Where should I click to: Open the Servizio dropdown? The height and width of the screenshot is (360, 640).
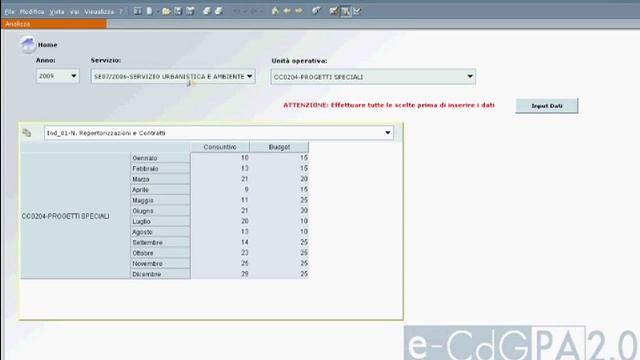click(x=173, y=76)
